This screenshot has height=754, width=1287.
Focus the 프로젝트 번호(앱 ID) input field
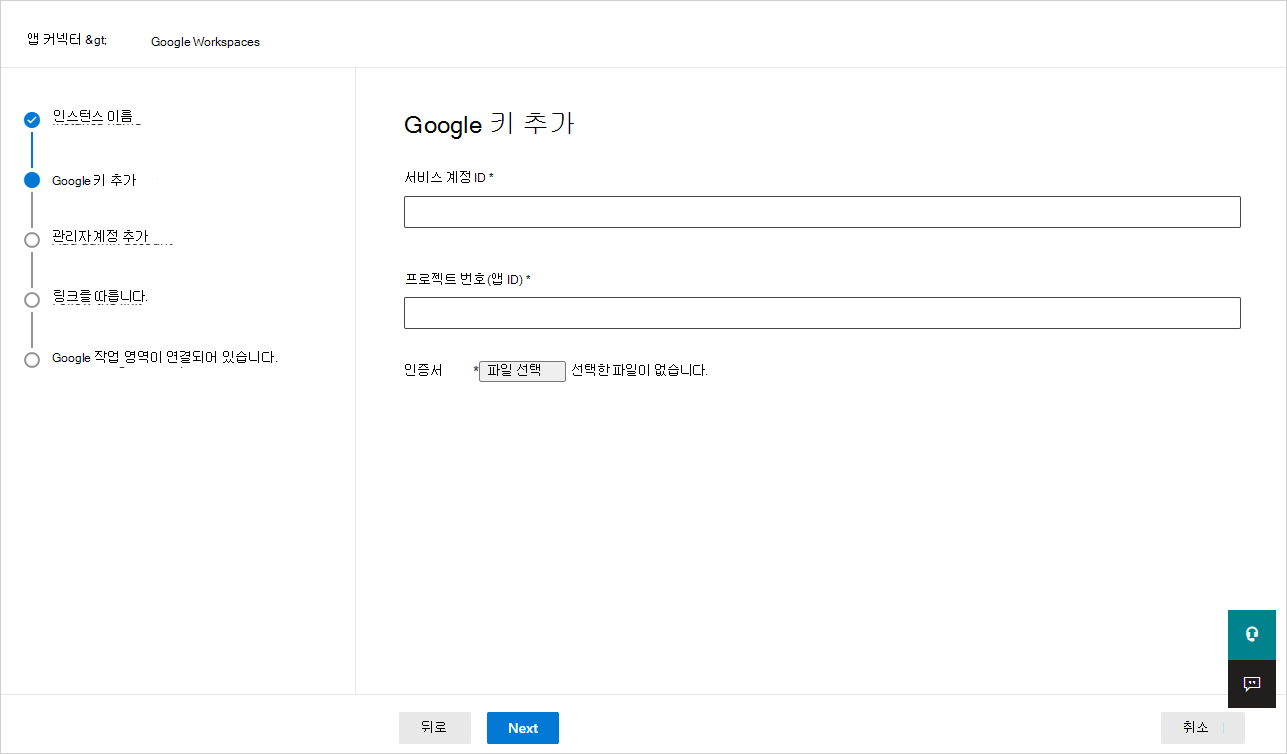coord(822,313)
